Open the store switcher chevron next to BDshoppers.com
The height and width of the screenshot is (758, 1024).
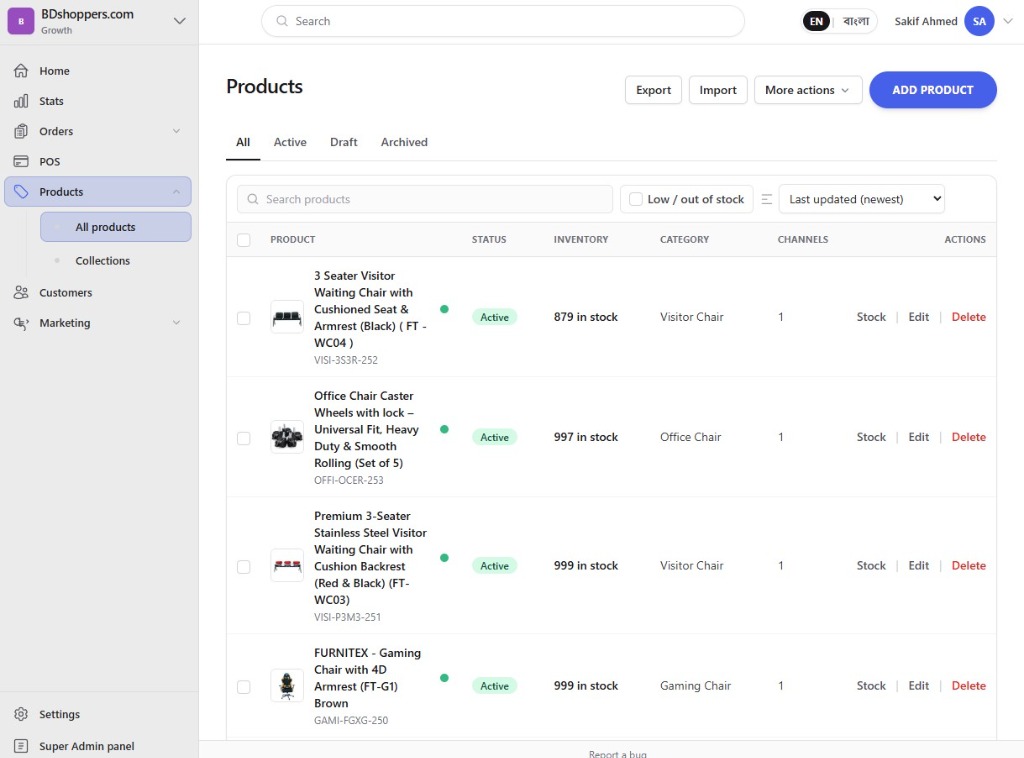tap(180, 21)
